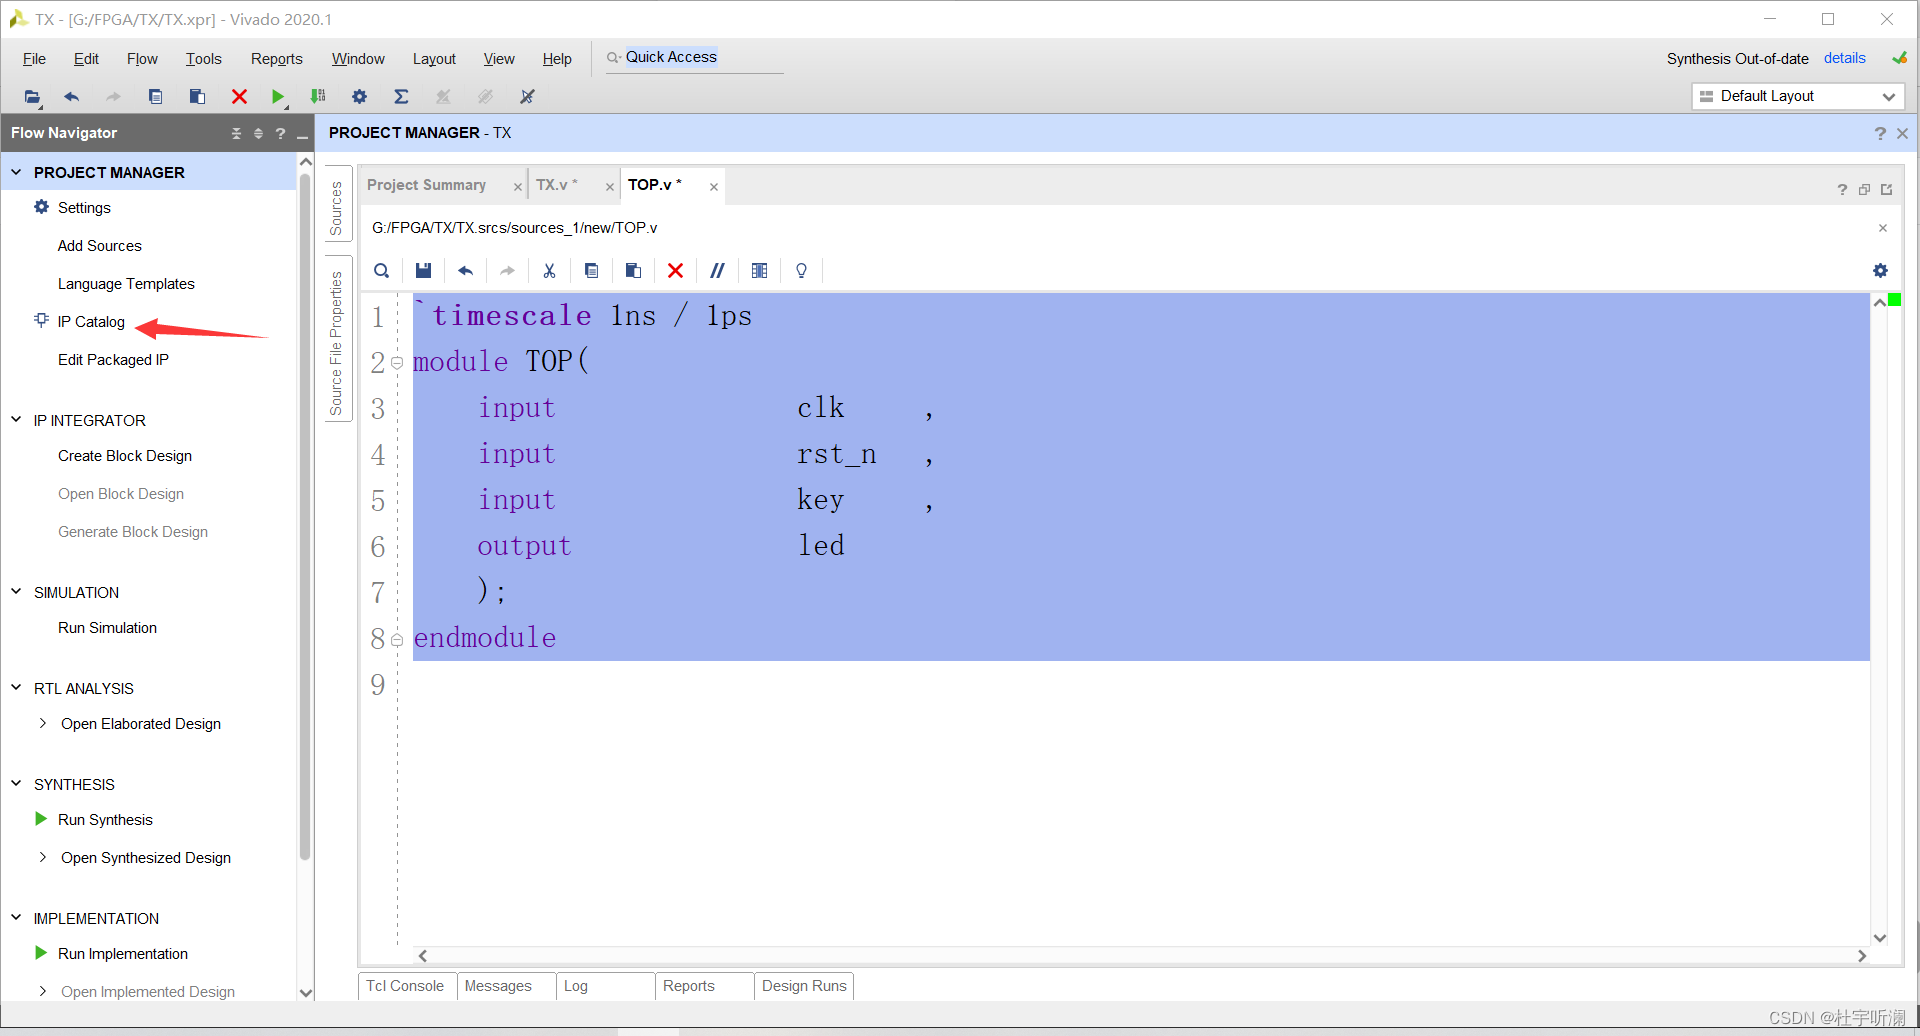1920x1036 pixels.
Task: Collapse the PROJECT MANAGER section
Action: point(16,172)
